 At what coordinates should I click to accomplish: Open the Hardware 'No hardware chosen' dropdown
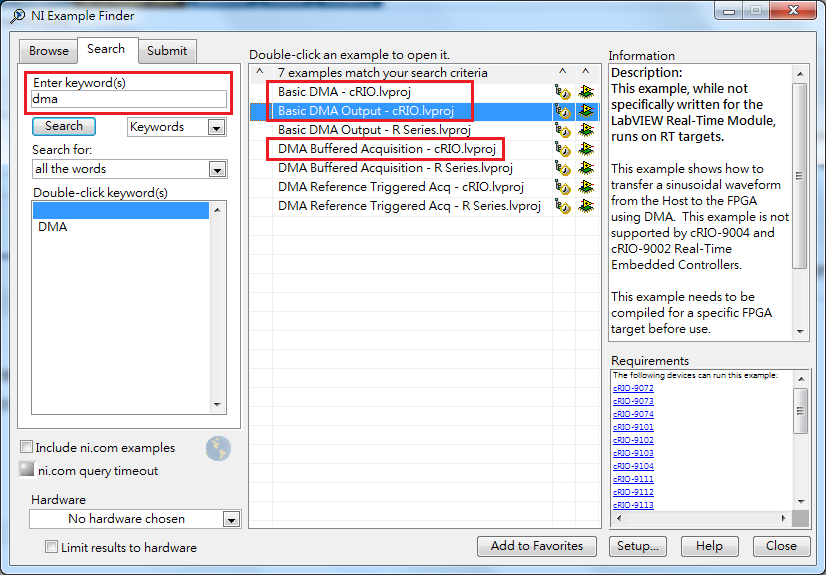point(231,520)
